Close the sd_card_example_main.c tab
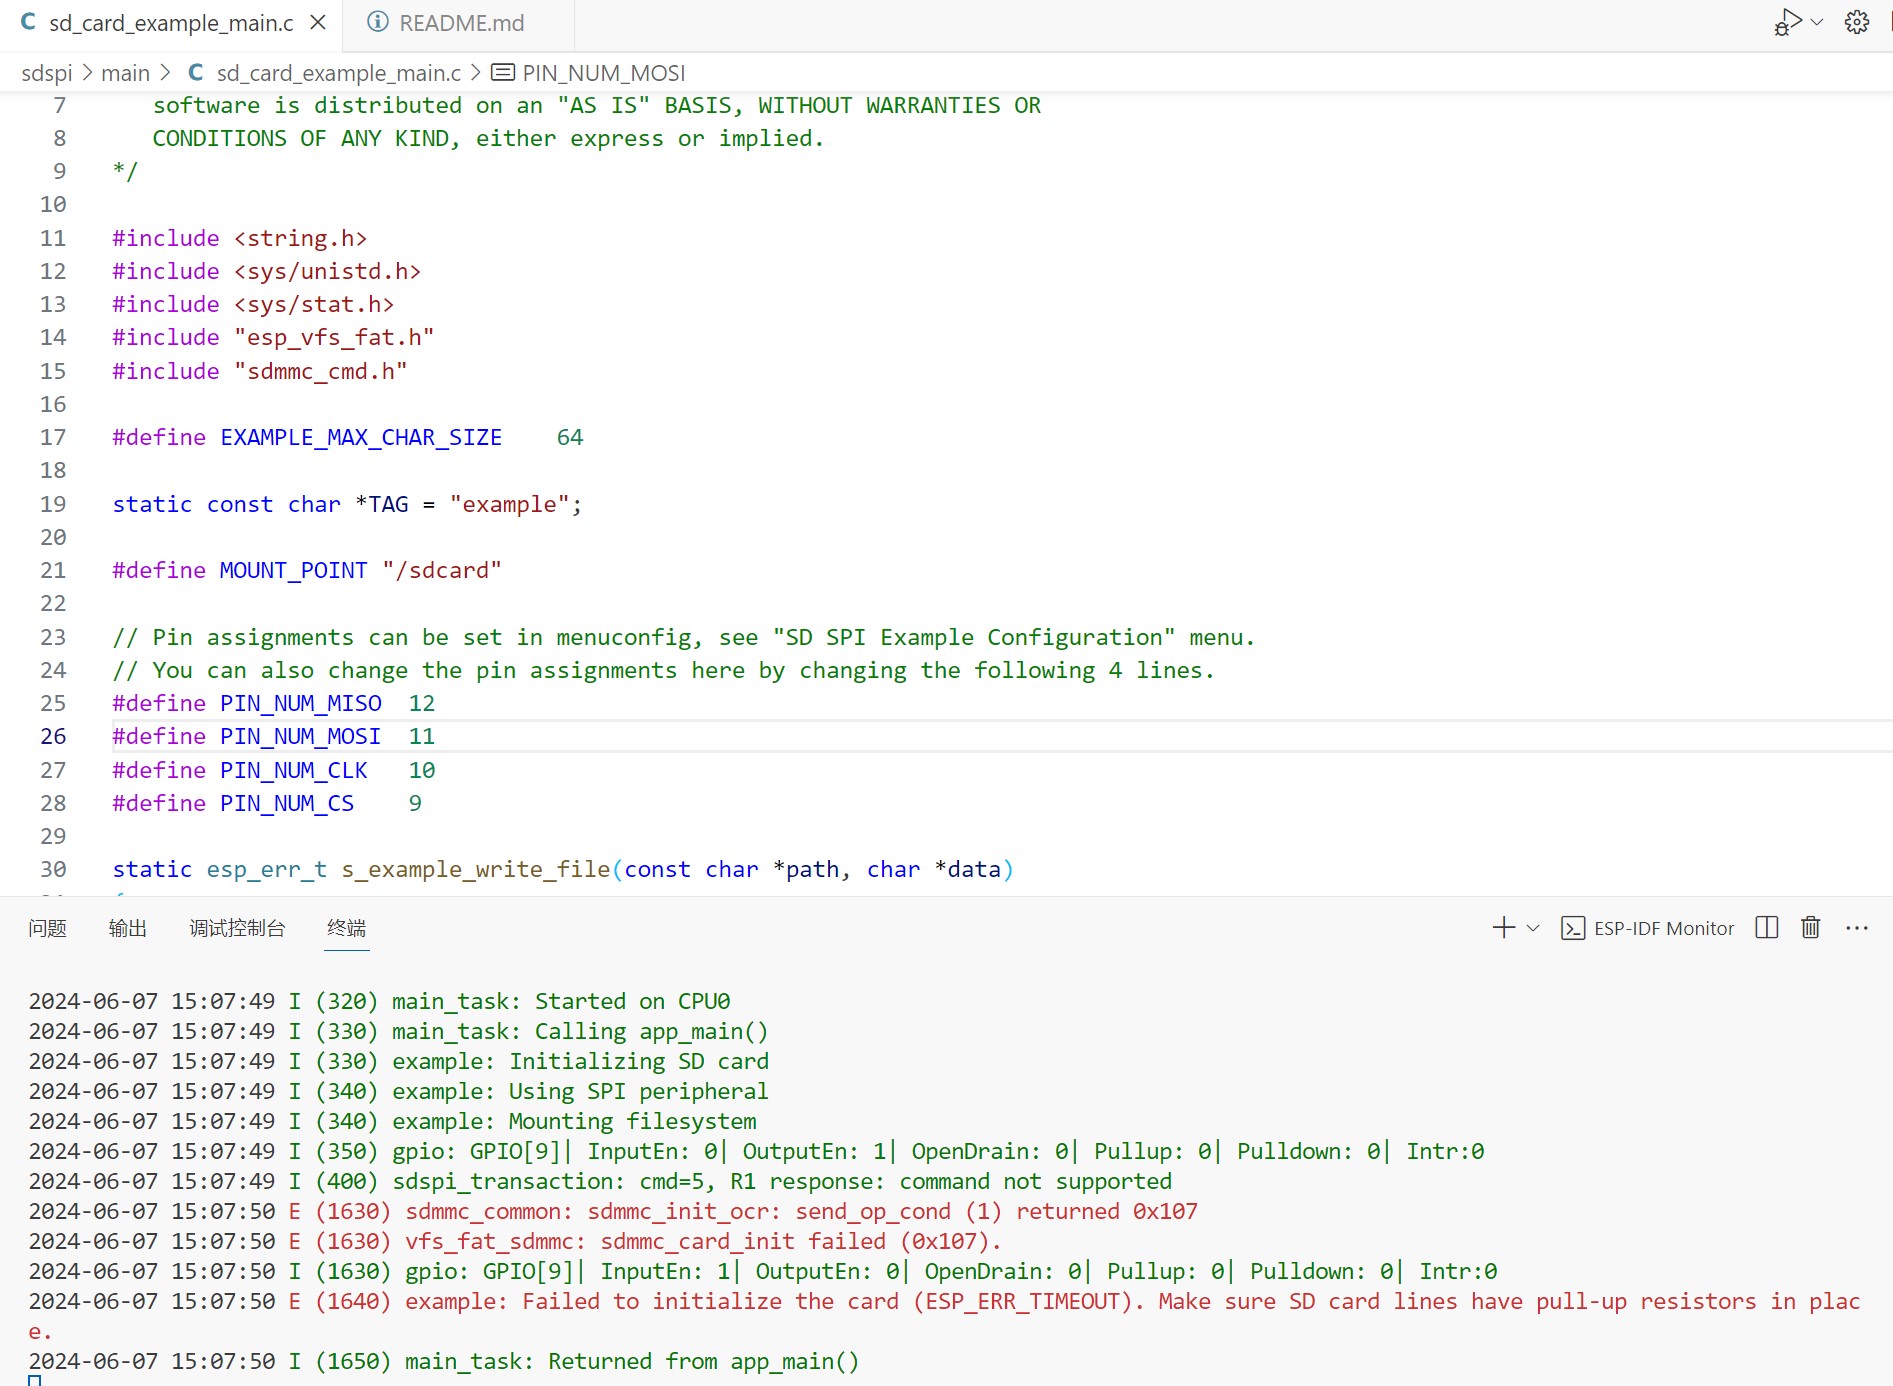The image size is (1893, 1386). tap(318, 22)
